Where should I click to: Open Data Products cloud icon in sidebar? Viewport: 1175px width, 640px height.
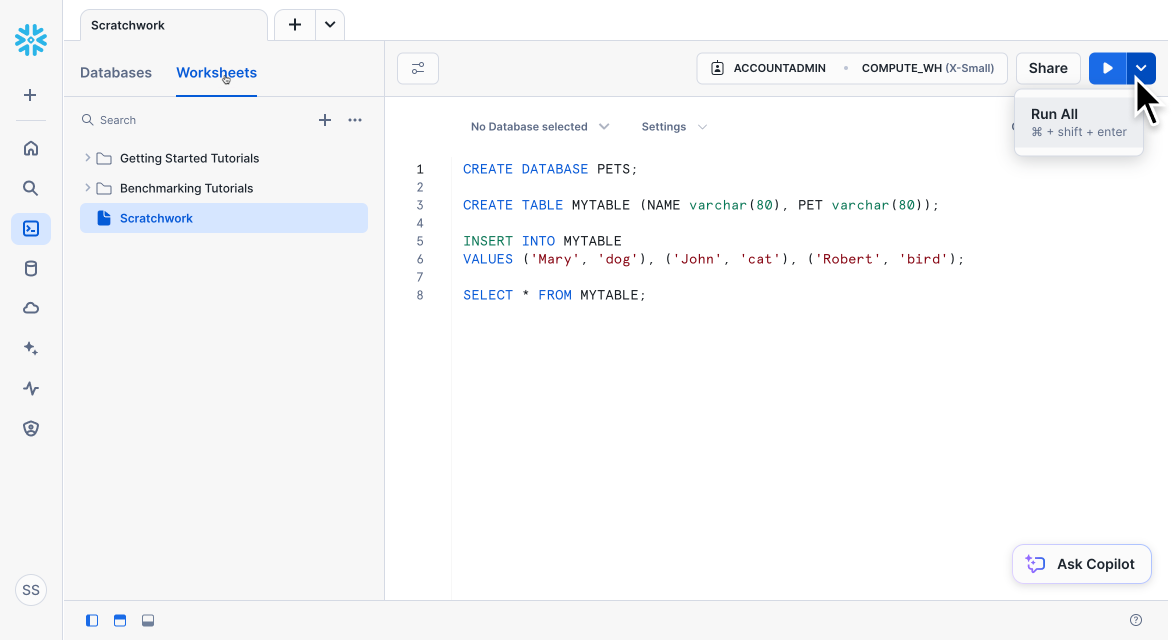pos(30,308)
